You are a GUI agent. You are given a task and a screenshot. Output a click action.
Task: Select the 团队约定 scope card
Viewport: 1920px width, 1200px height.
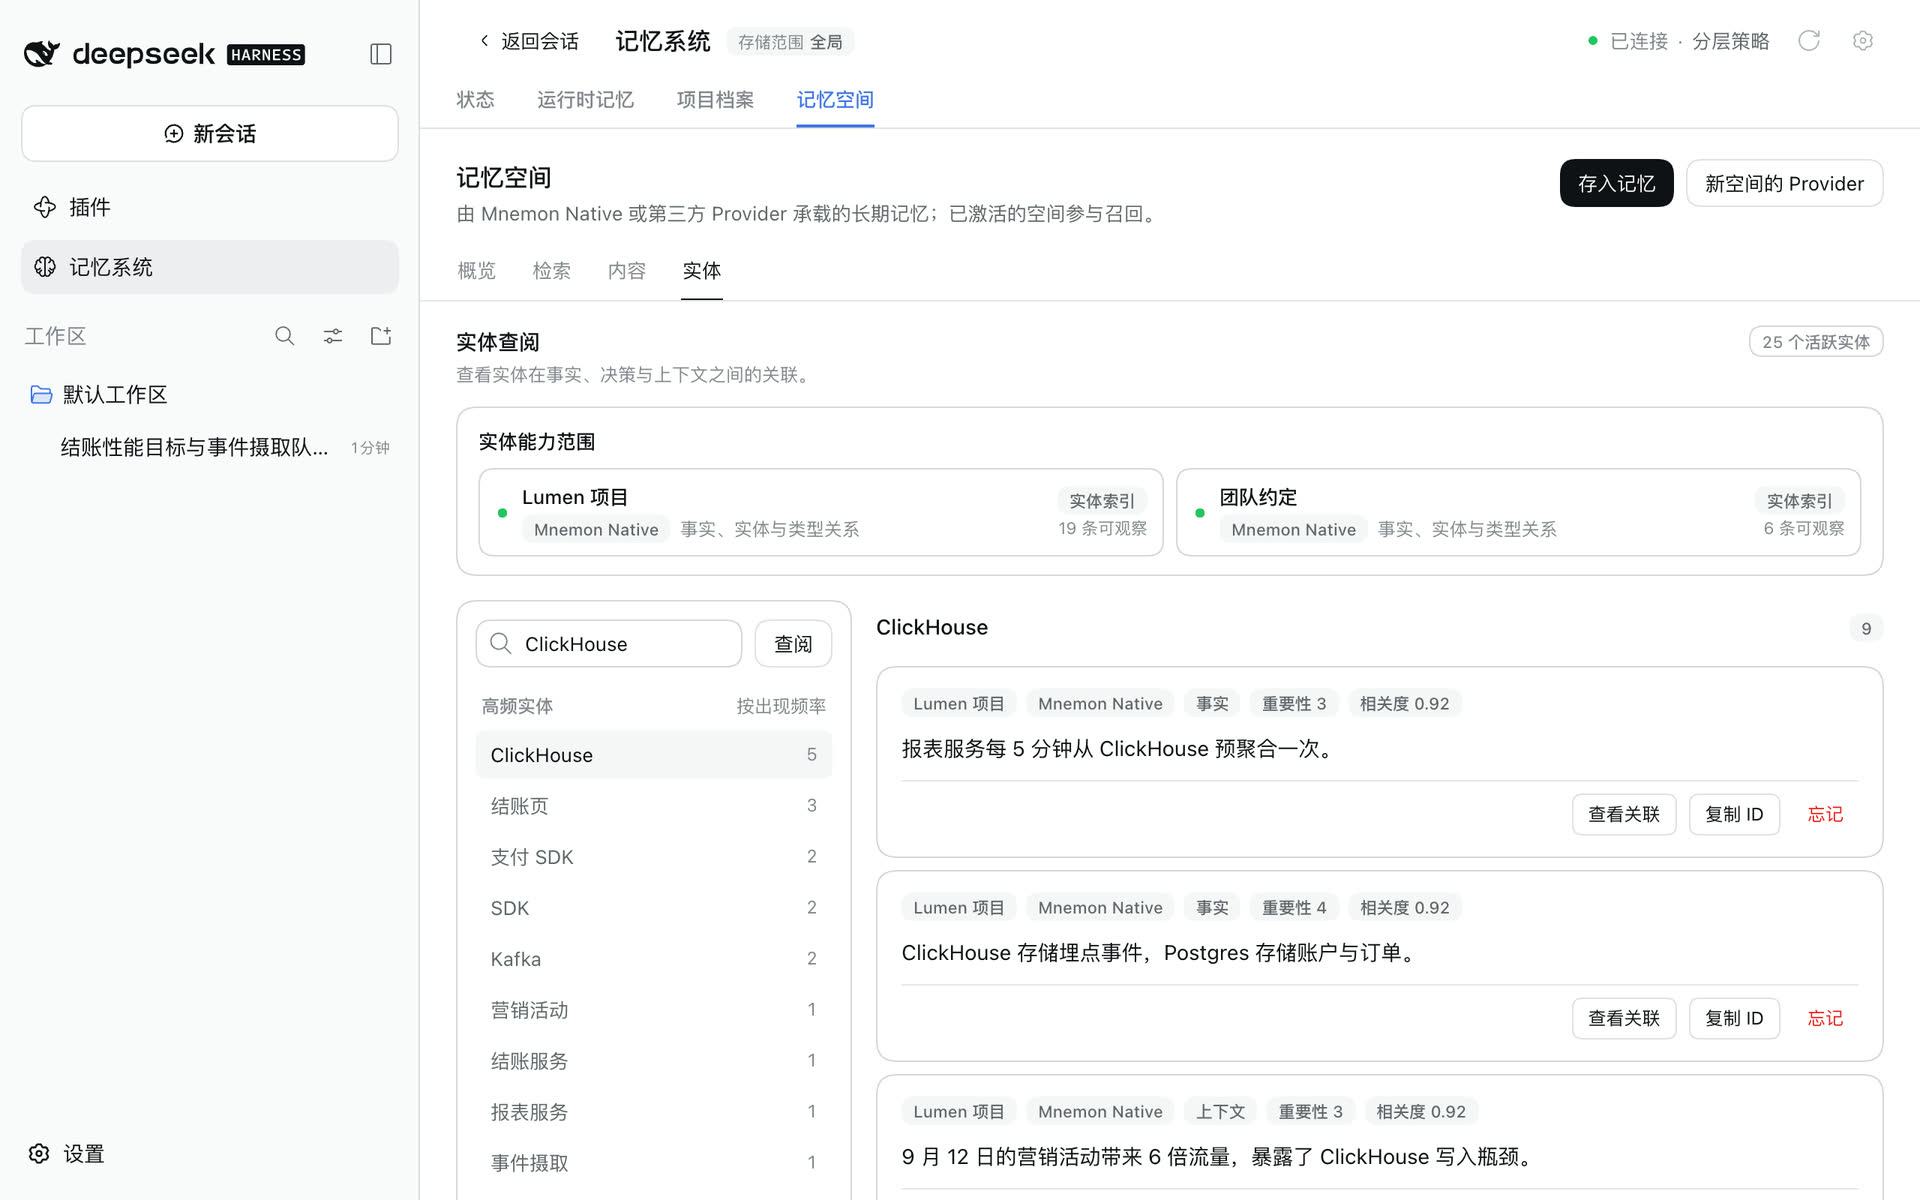(x=1518, y=512)
